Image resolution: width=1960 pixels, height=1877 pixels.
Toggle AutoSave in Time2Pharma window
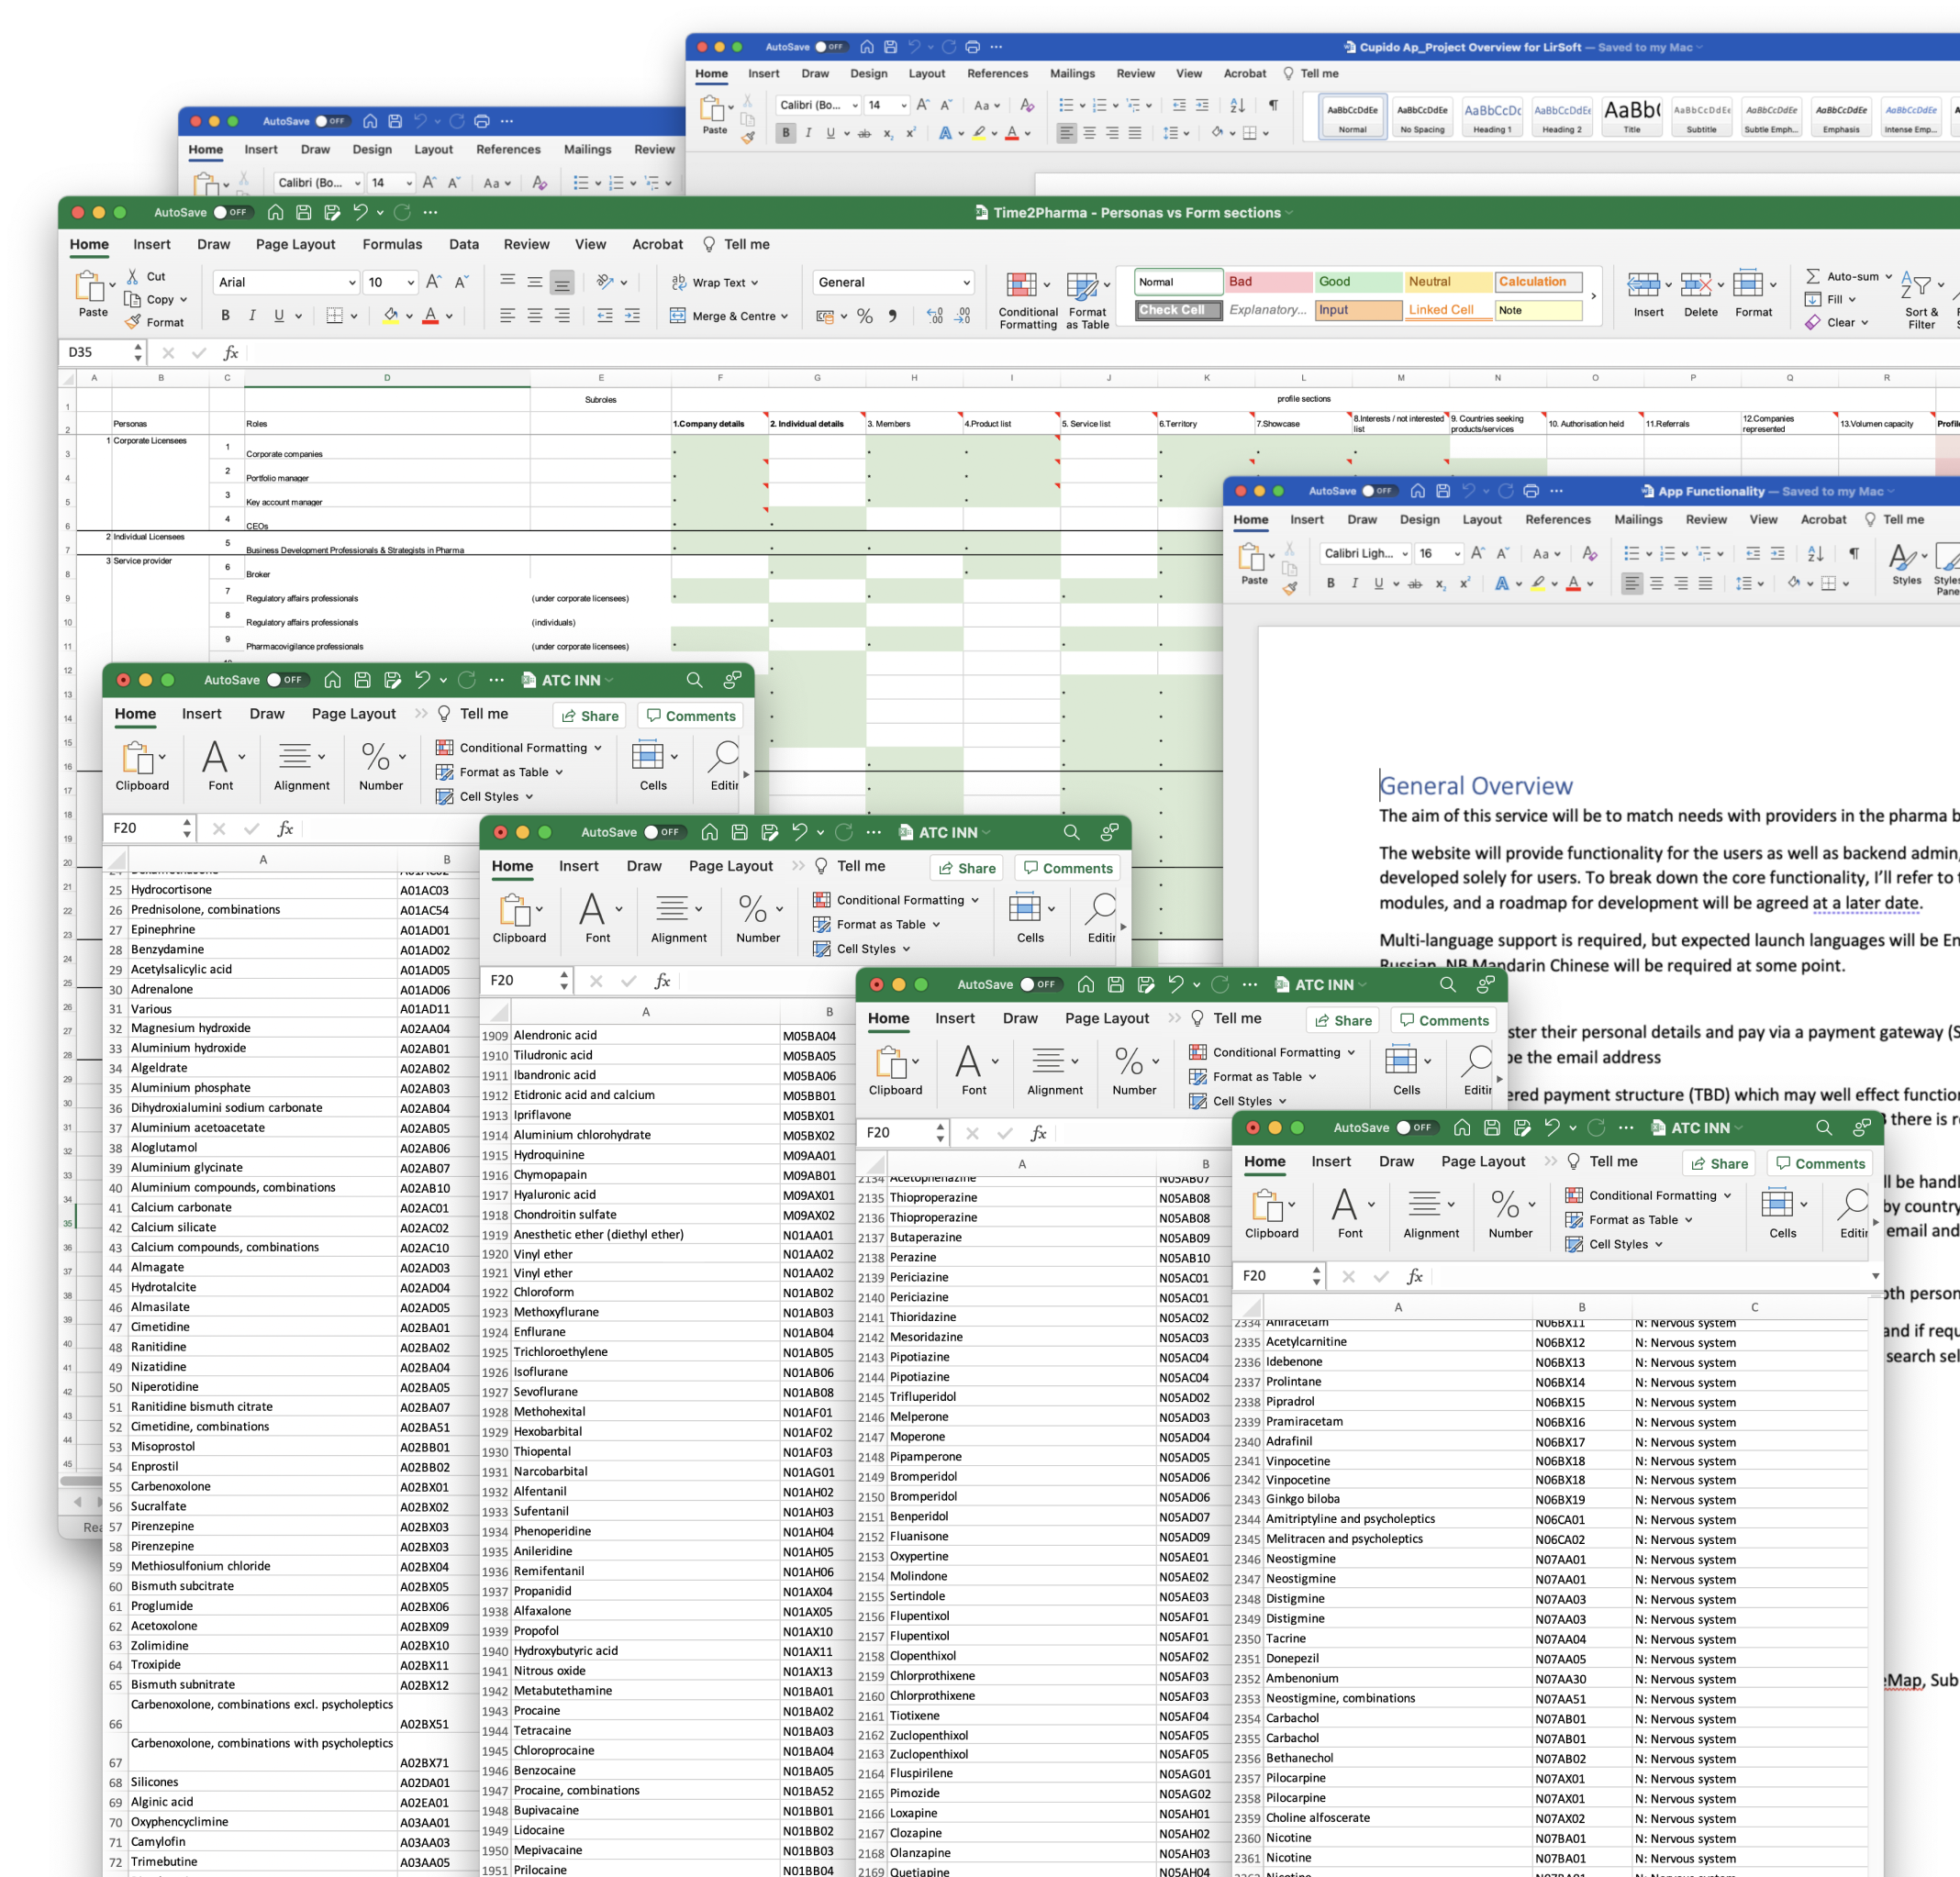point(231,212)
